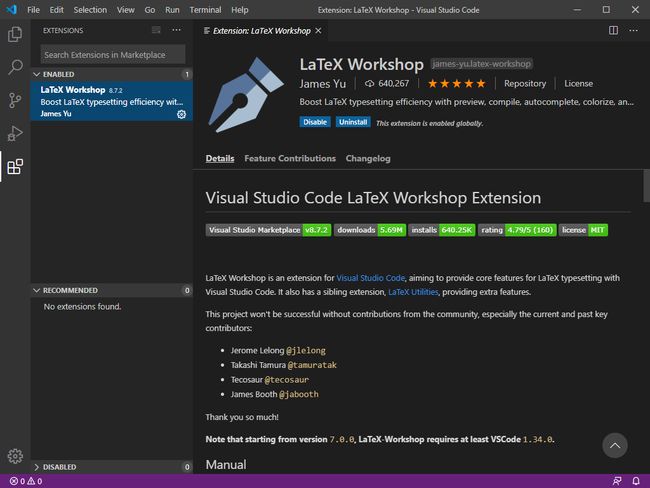Maximize the VS Code window
Viewport: 650px width, 488px height.
[x=606, y=10]
